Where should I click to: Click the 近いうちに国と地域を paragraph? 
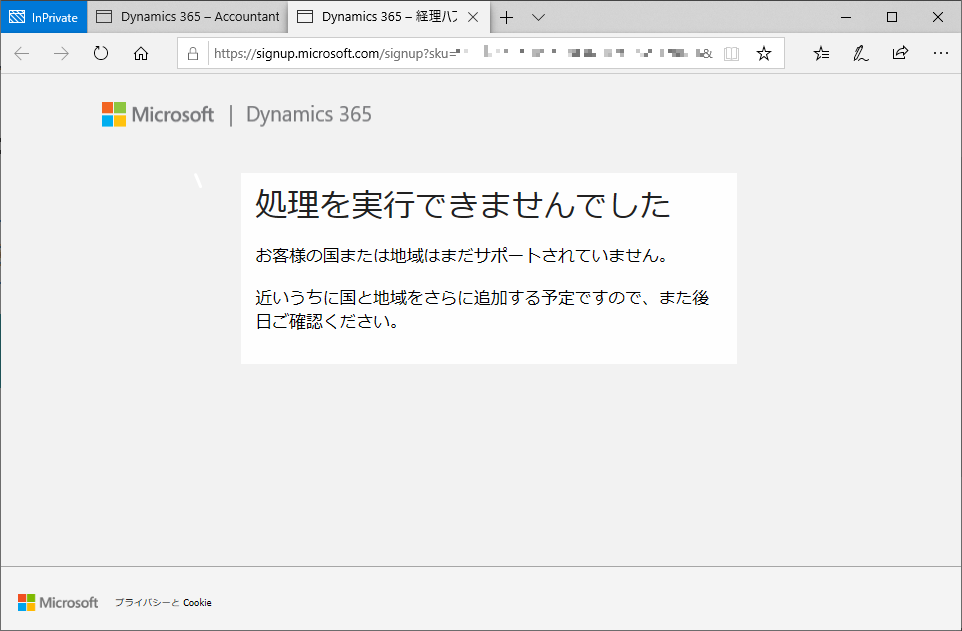(x=482, y=309)
